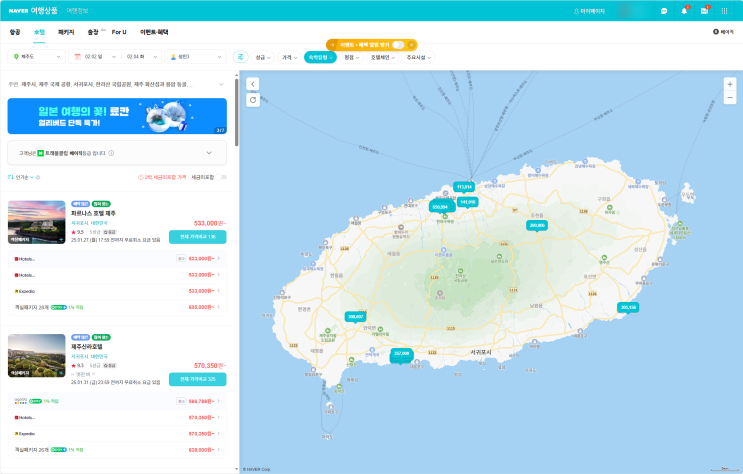Open the 제주신라호텔 hotel title
Viewport: 743px width, 474px height.
[x=87, y=347]
